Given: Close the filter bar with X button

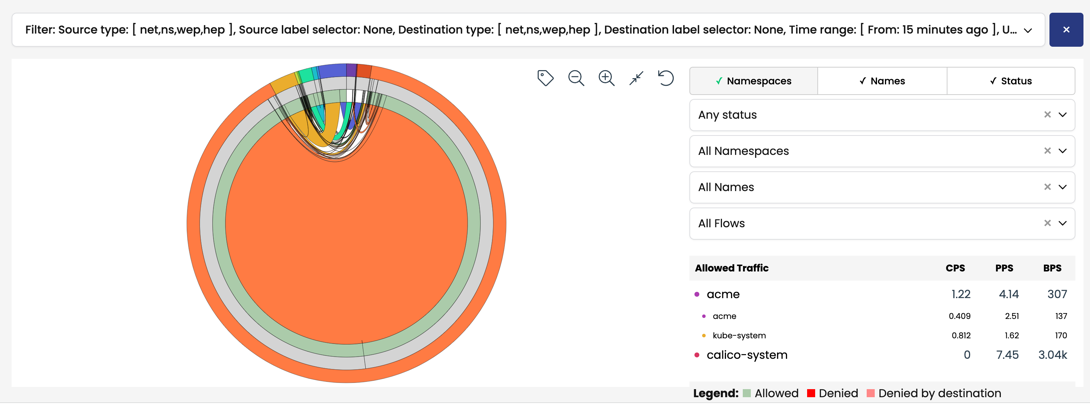Looking at the screenshot, I should (1066, 30).
